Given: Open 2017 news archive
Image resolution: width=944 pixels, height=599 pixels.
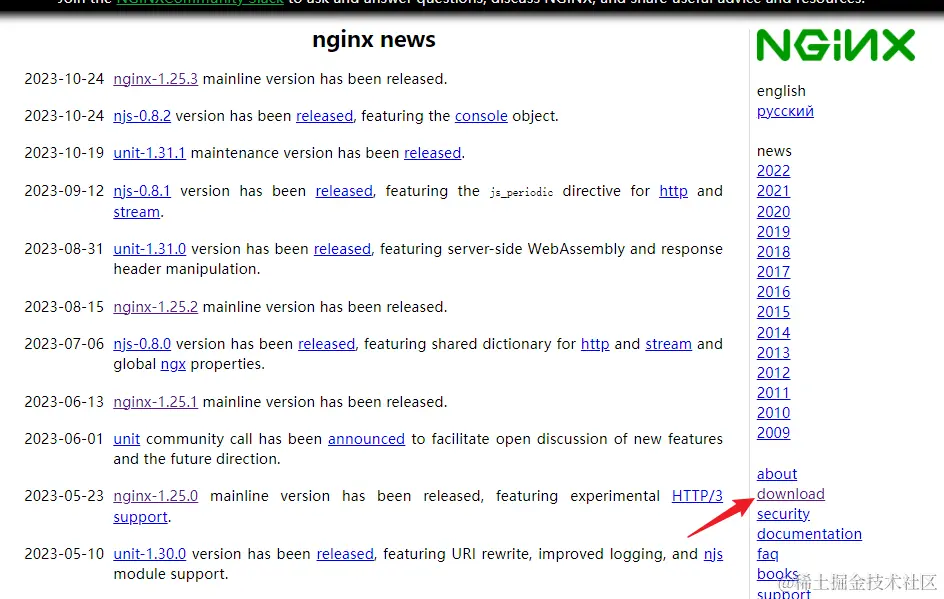Looking at the screenshot, I should click(x=773, y=272).
